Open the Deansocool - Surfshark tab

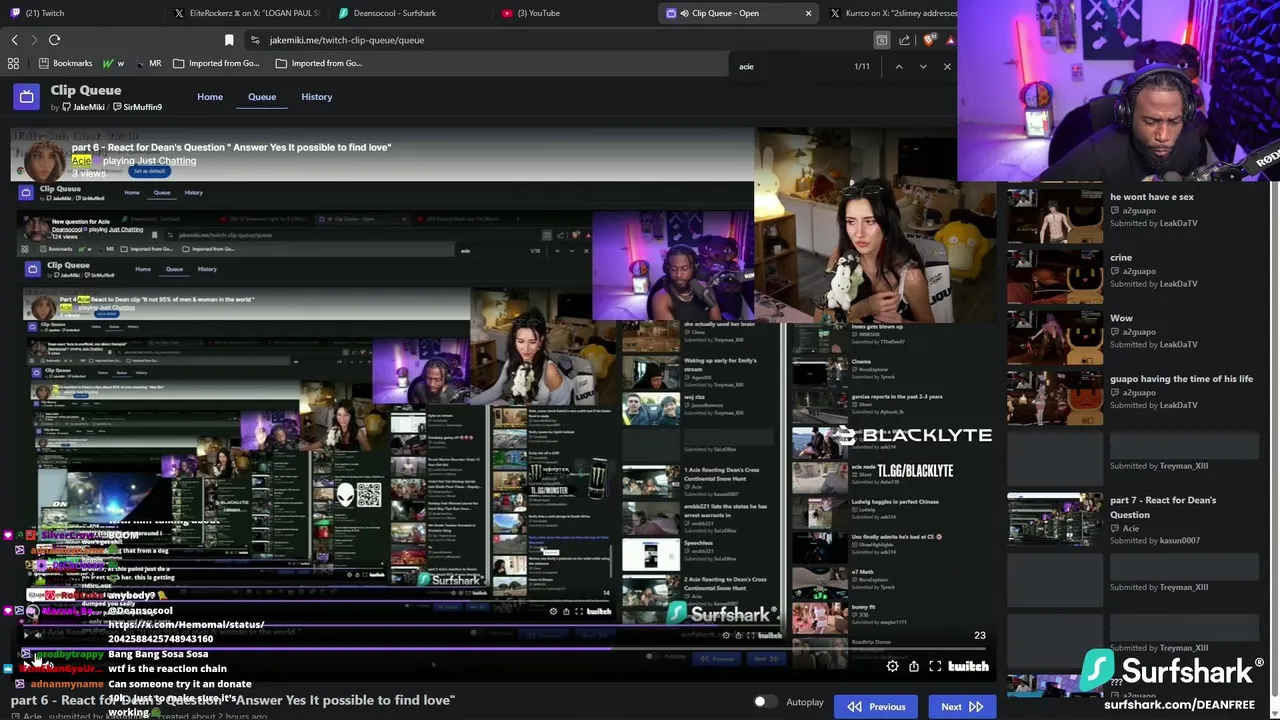(388, 13)
